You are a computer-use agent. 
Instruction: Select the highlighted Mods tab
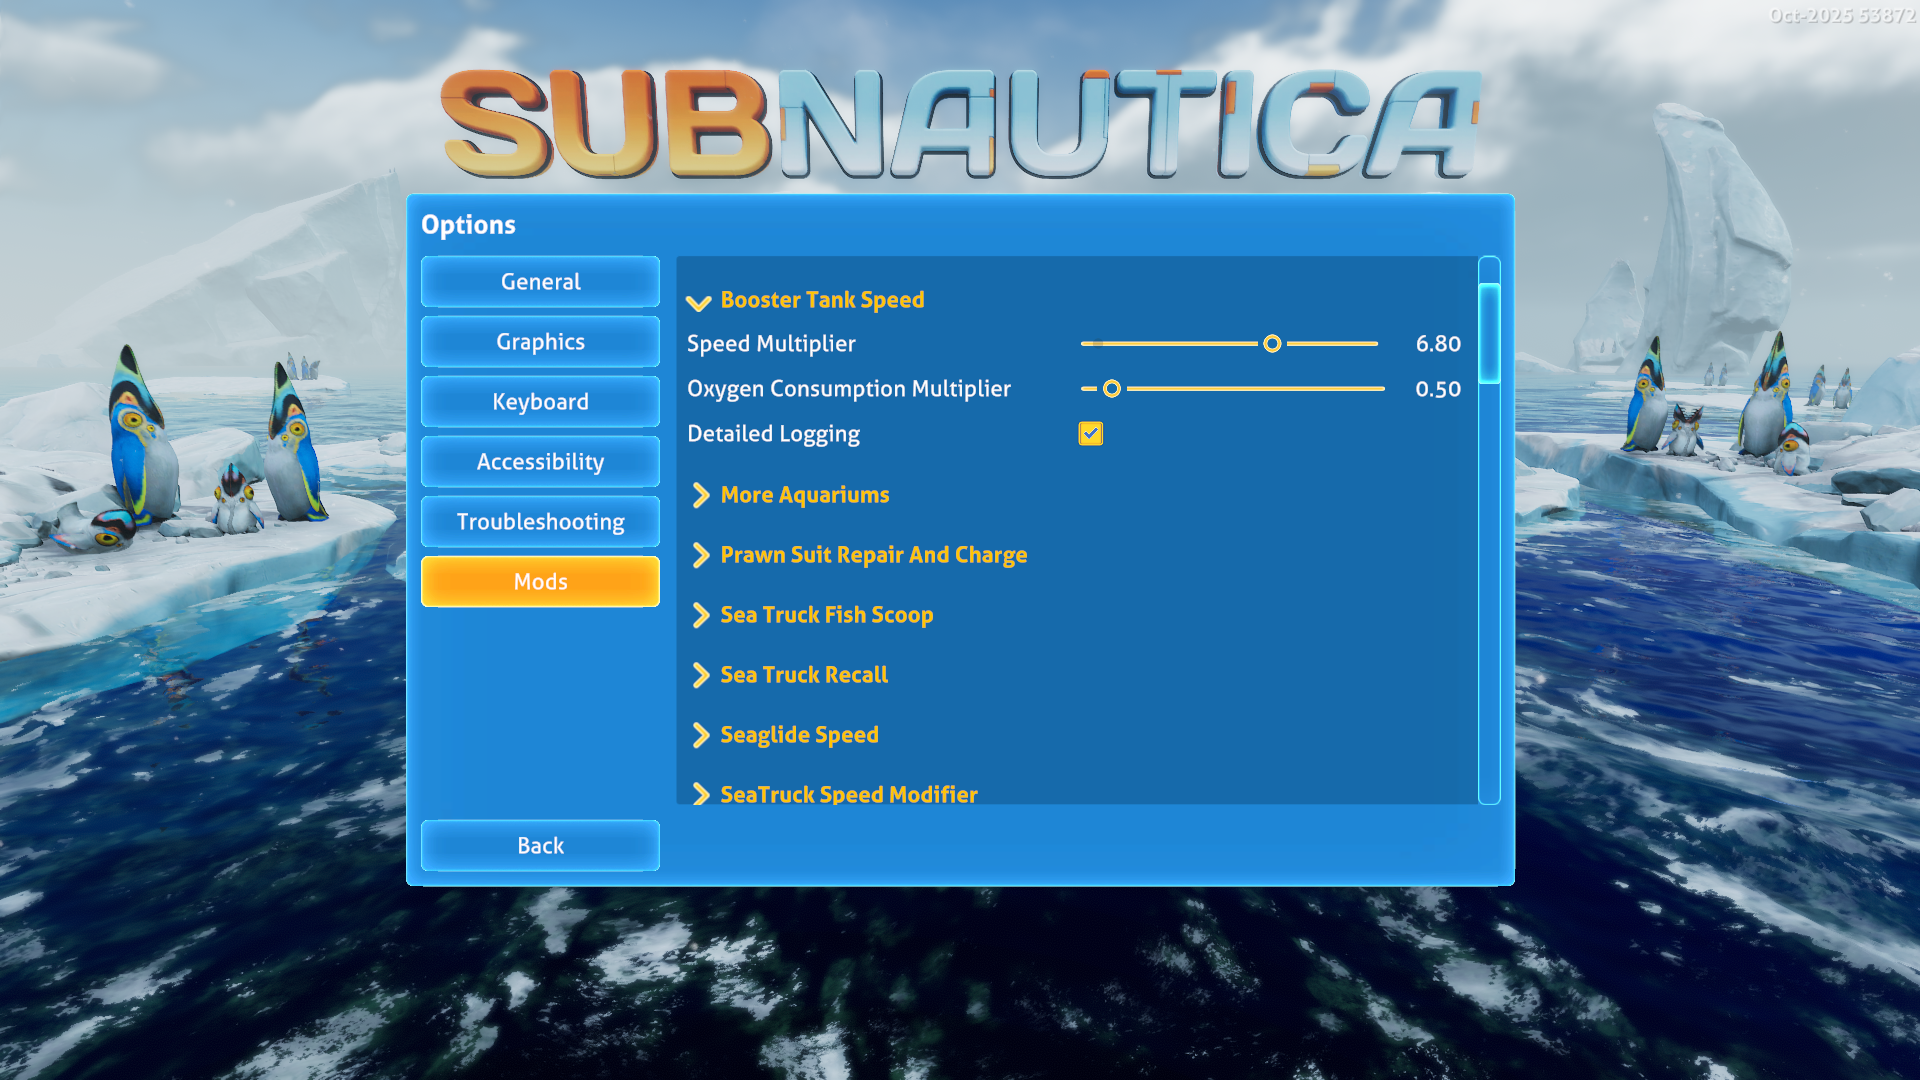[540, 582]
